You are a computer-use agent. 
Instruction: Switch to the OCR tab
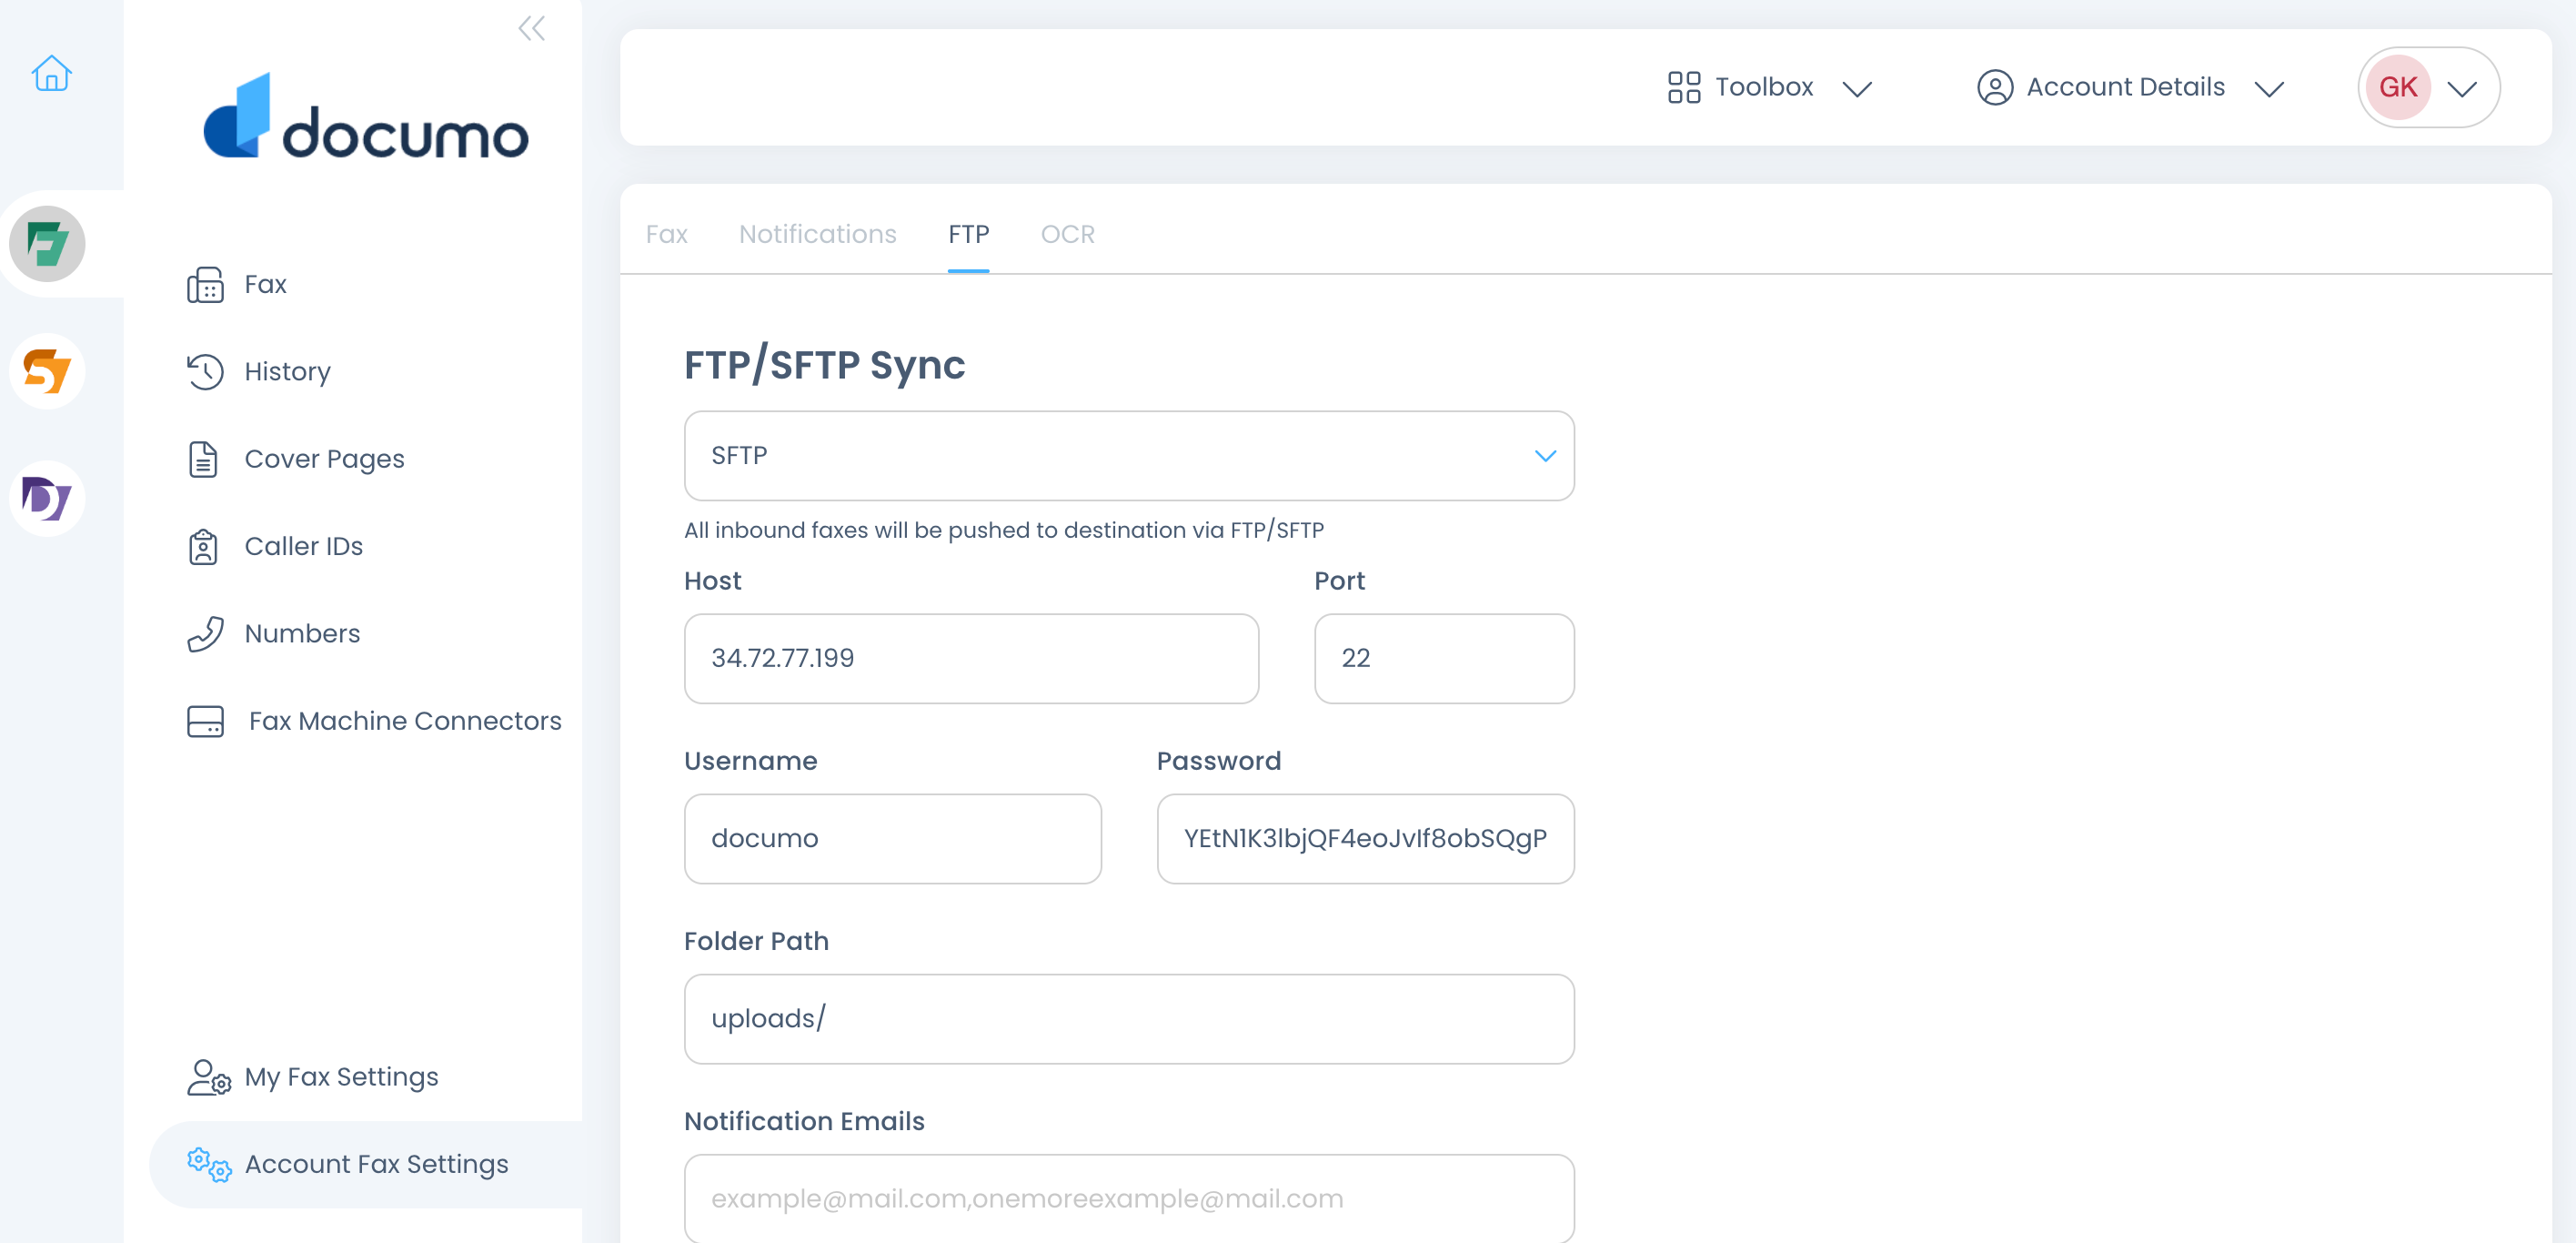(x=1067, y=234)
